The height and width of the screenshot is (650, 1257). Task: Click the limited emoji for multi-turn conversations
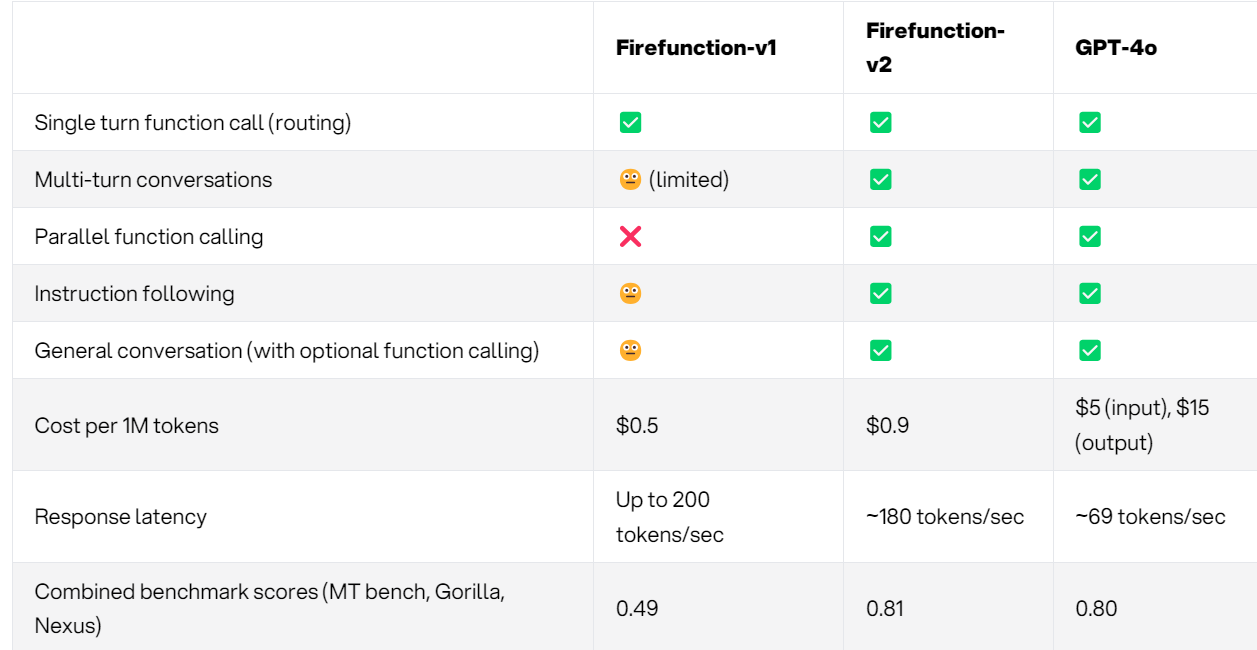[x=630, y=180]
